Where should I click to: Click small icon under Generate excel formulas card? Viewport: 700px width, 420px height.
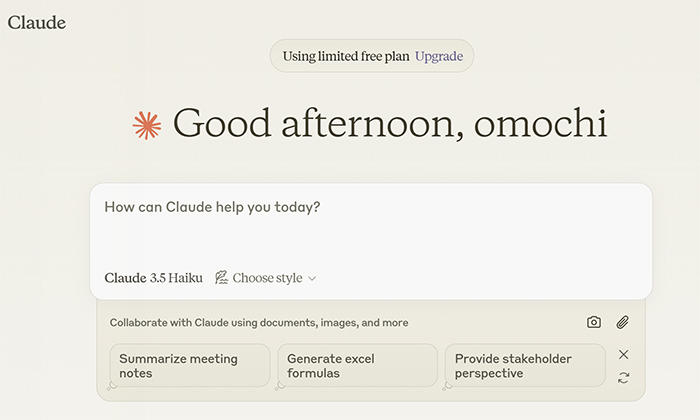click(280, 386)
